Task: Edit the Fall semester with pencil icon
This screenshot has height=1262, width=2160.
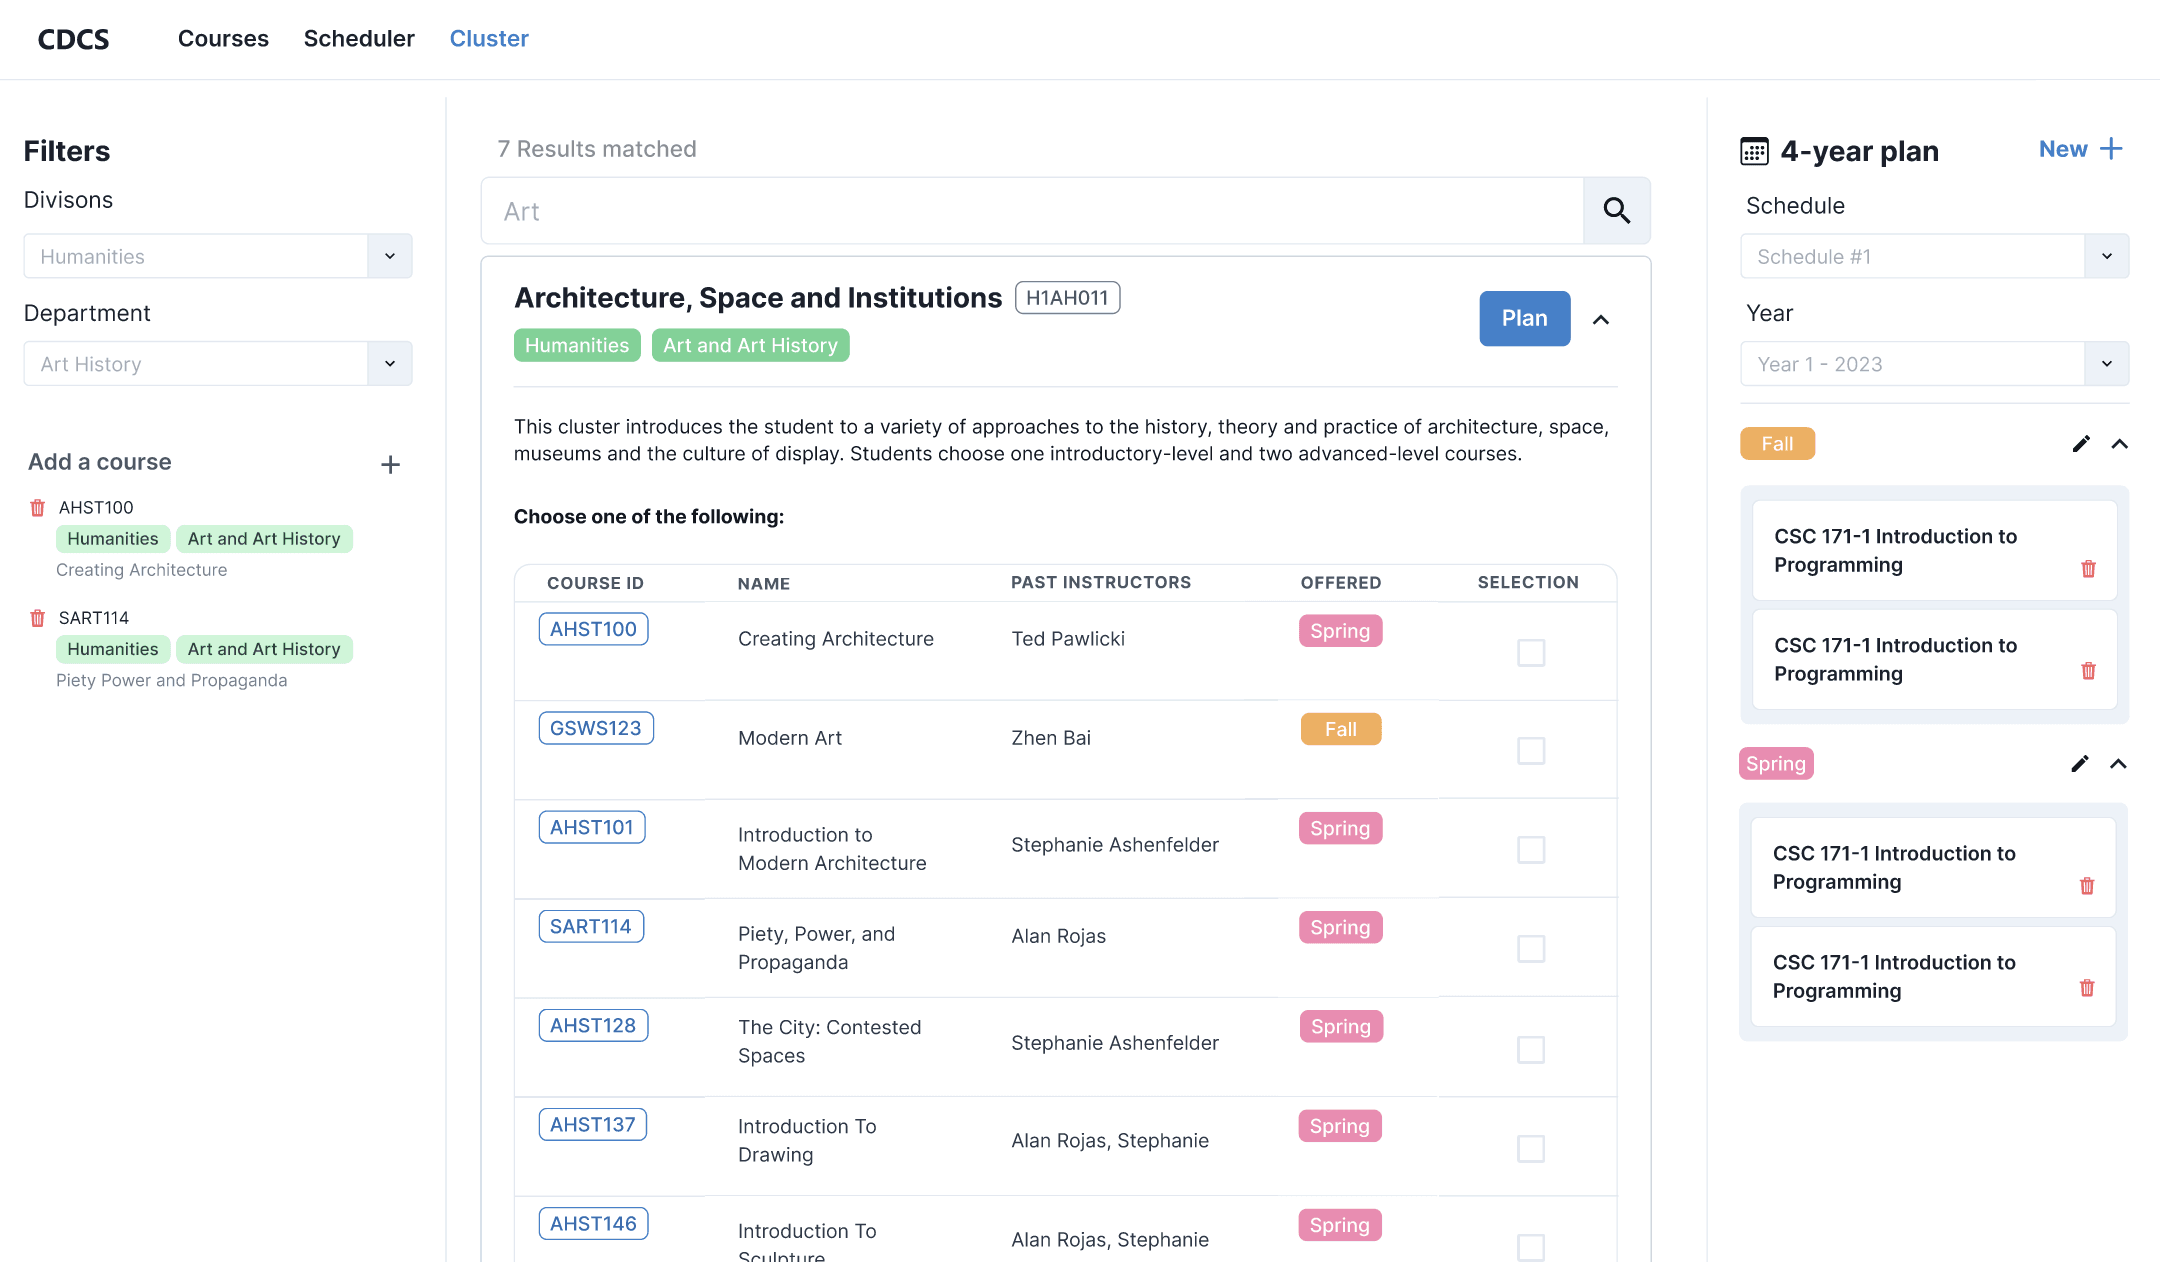Action: (2081, 444)
